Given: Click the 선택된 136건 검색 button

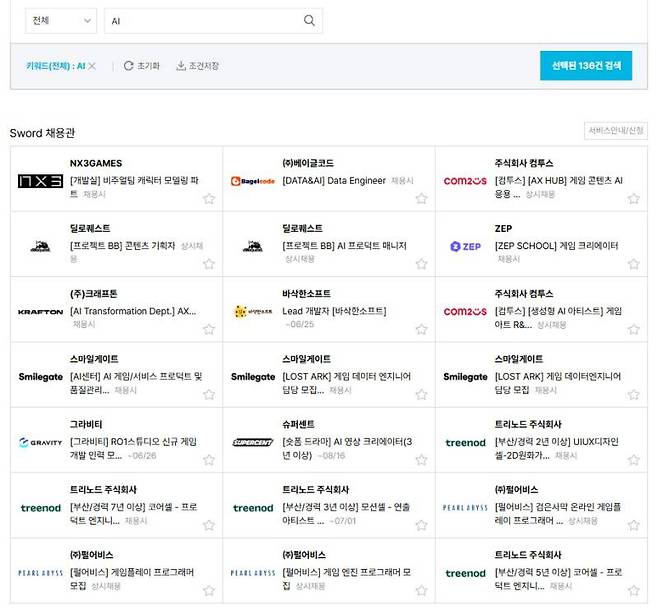Looking at the screenshot, I should pyautogui.click(x=586, y=65).
